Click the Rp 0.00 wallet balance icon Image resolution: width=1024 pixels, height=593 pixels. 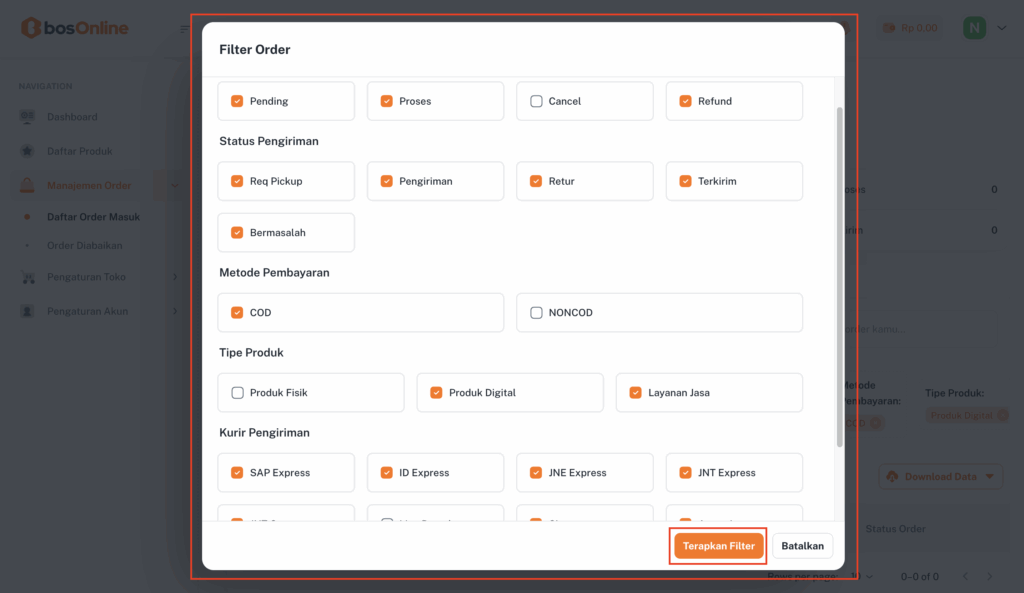[890, 28]
